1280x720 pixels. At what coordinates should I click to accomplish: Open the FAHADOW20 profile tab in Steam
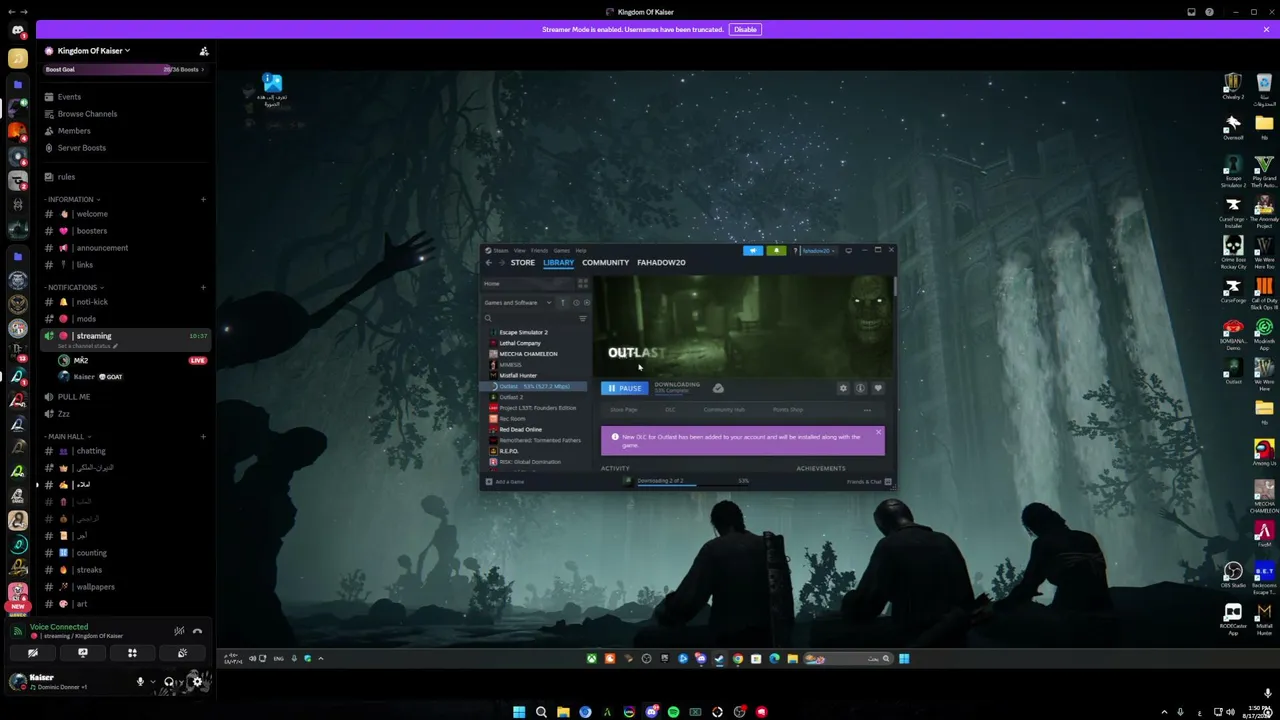[x=661, y=262]
